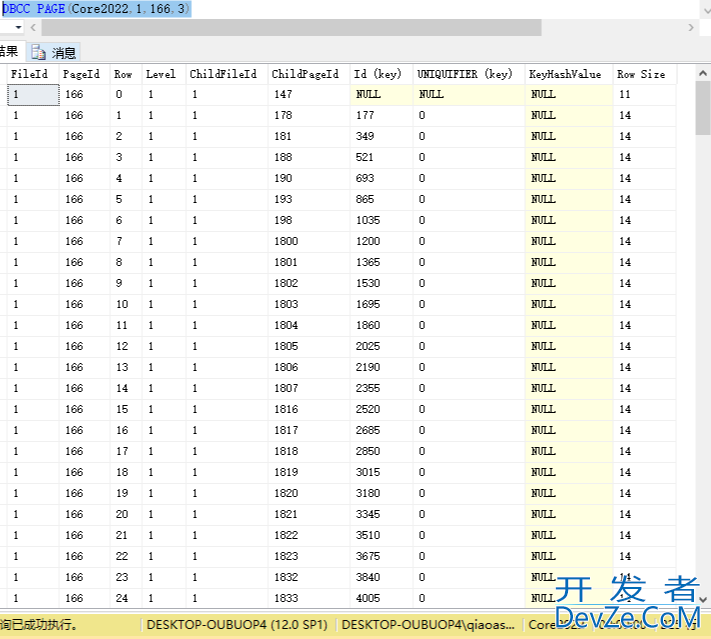Click the server name DESKTOP-OUBUOP4 (12.0 SP1) in status bar

pyautogui.click(x=237, y=625)
